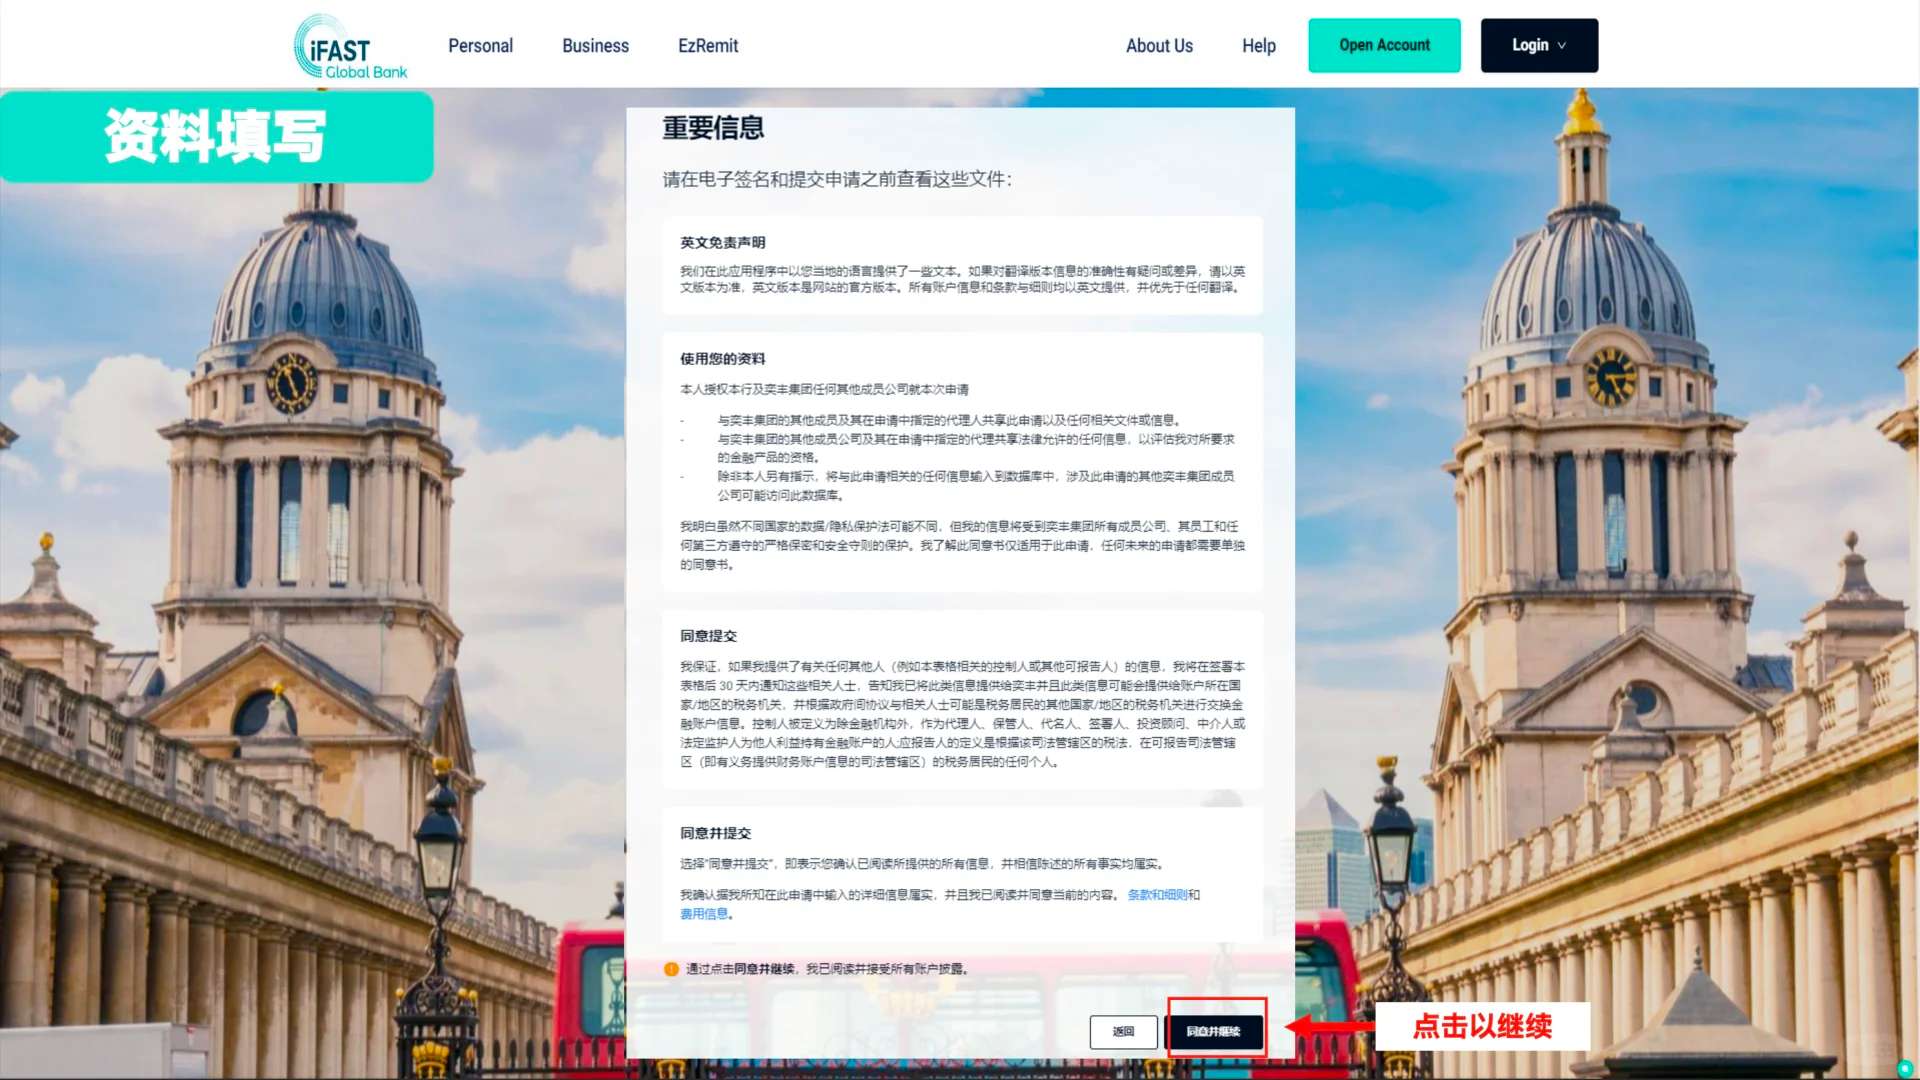Go to the EzRemit page
This screenshot has height=1080, width=1920.
tap(707, 46)
